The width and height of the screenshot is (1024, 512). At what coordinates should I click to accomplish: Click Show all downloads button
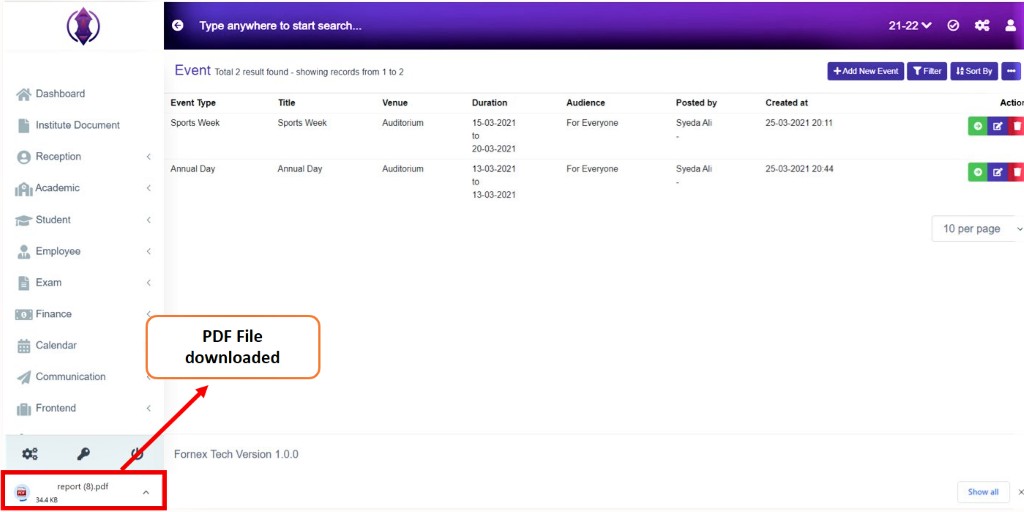(983, 492)
